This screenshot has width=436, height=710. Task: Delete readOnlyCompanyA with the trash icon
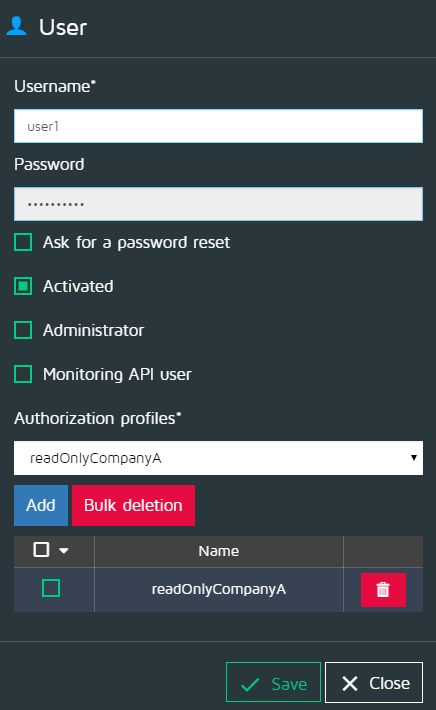(383, 590)
